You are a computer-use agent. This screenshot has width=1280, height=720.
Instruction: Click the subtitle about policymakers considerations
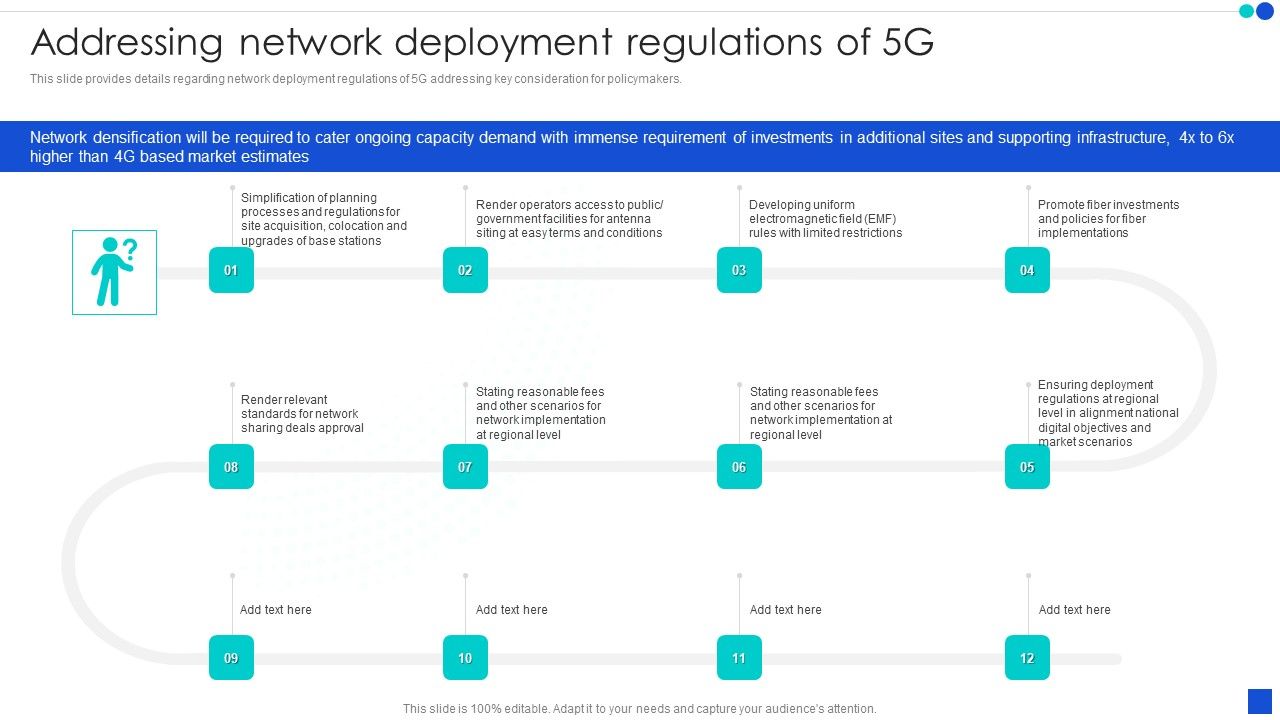click(356, 78)
